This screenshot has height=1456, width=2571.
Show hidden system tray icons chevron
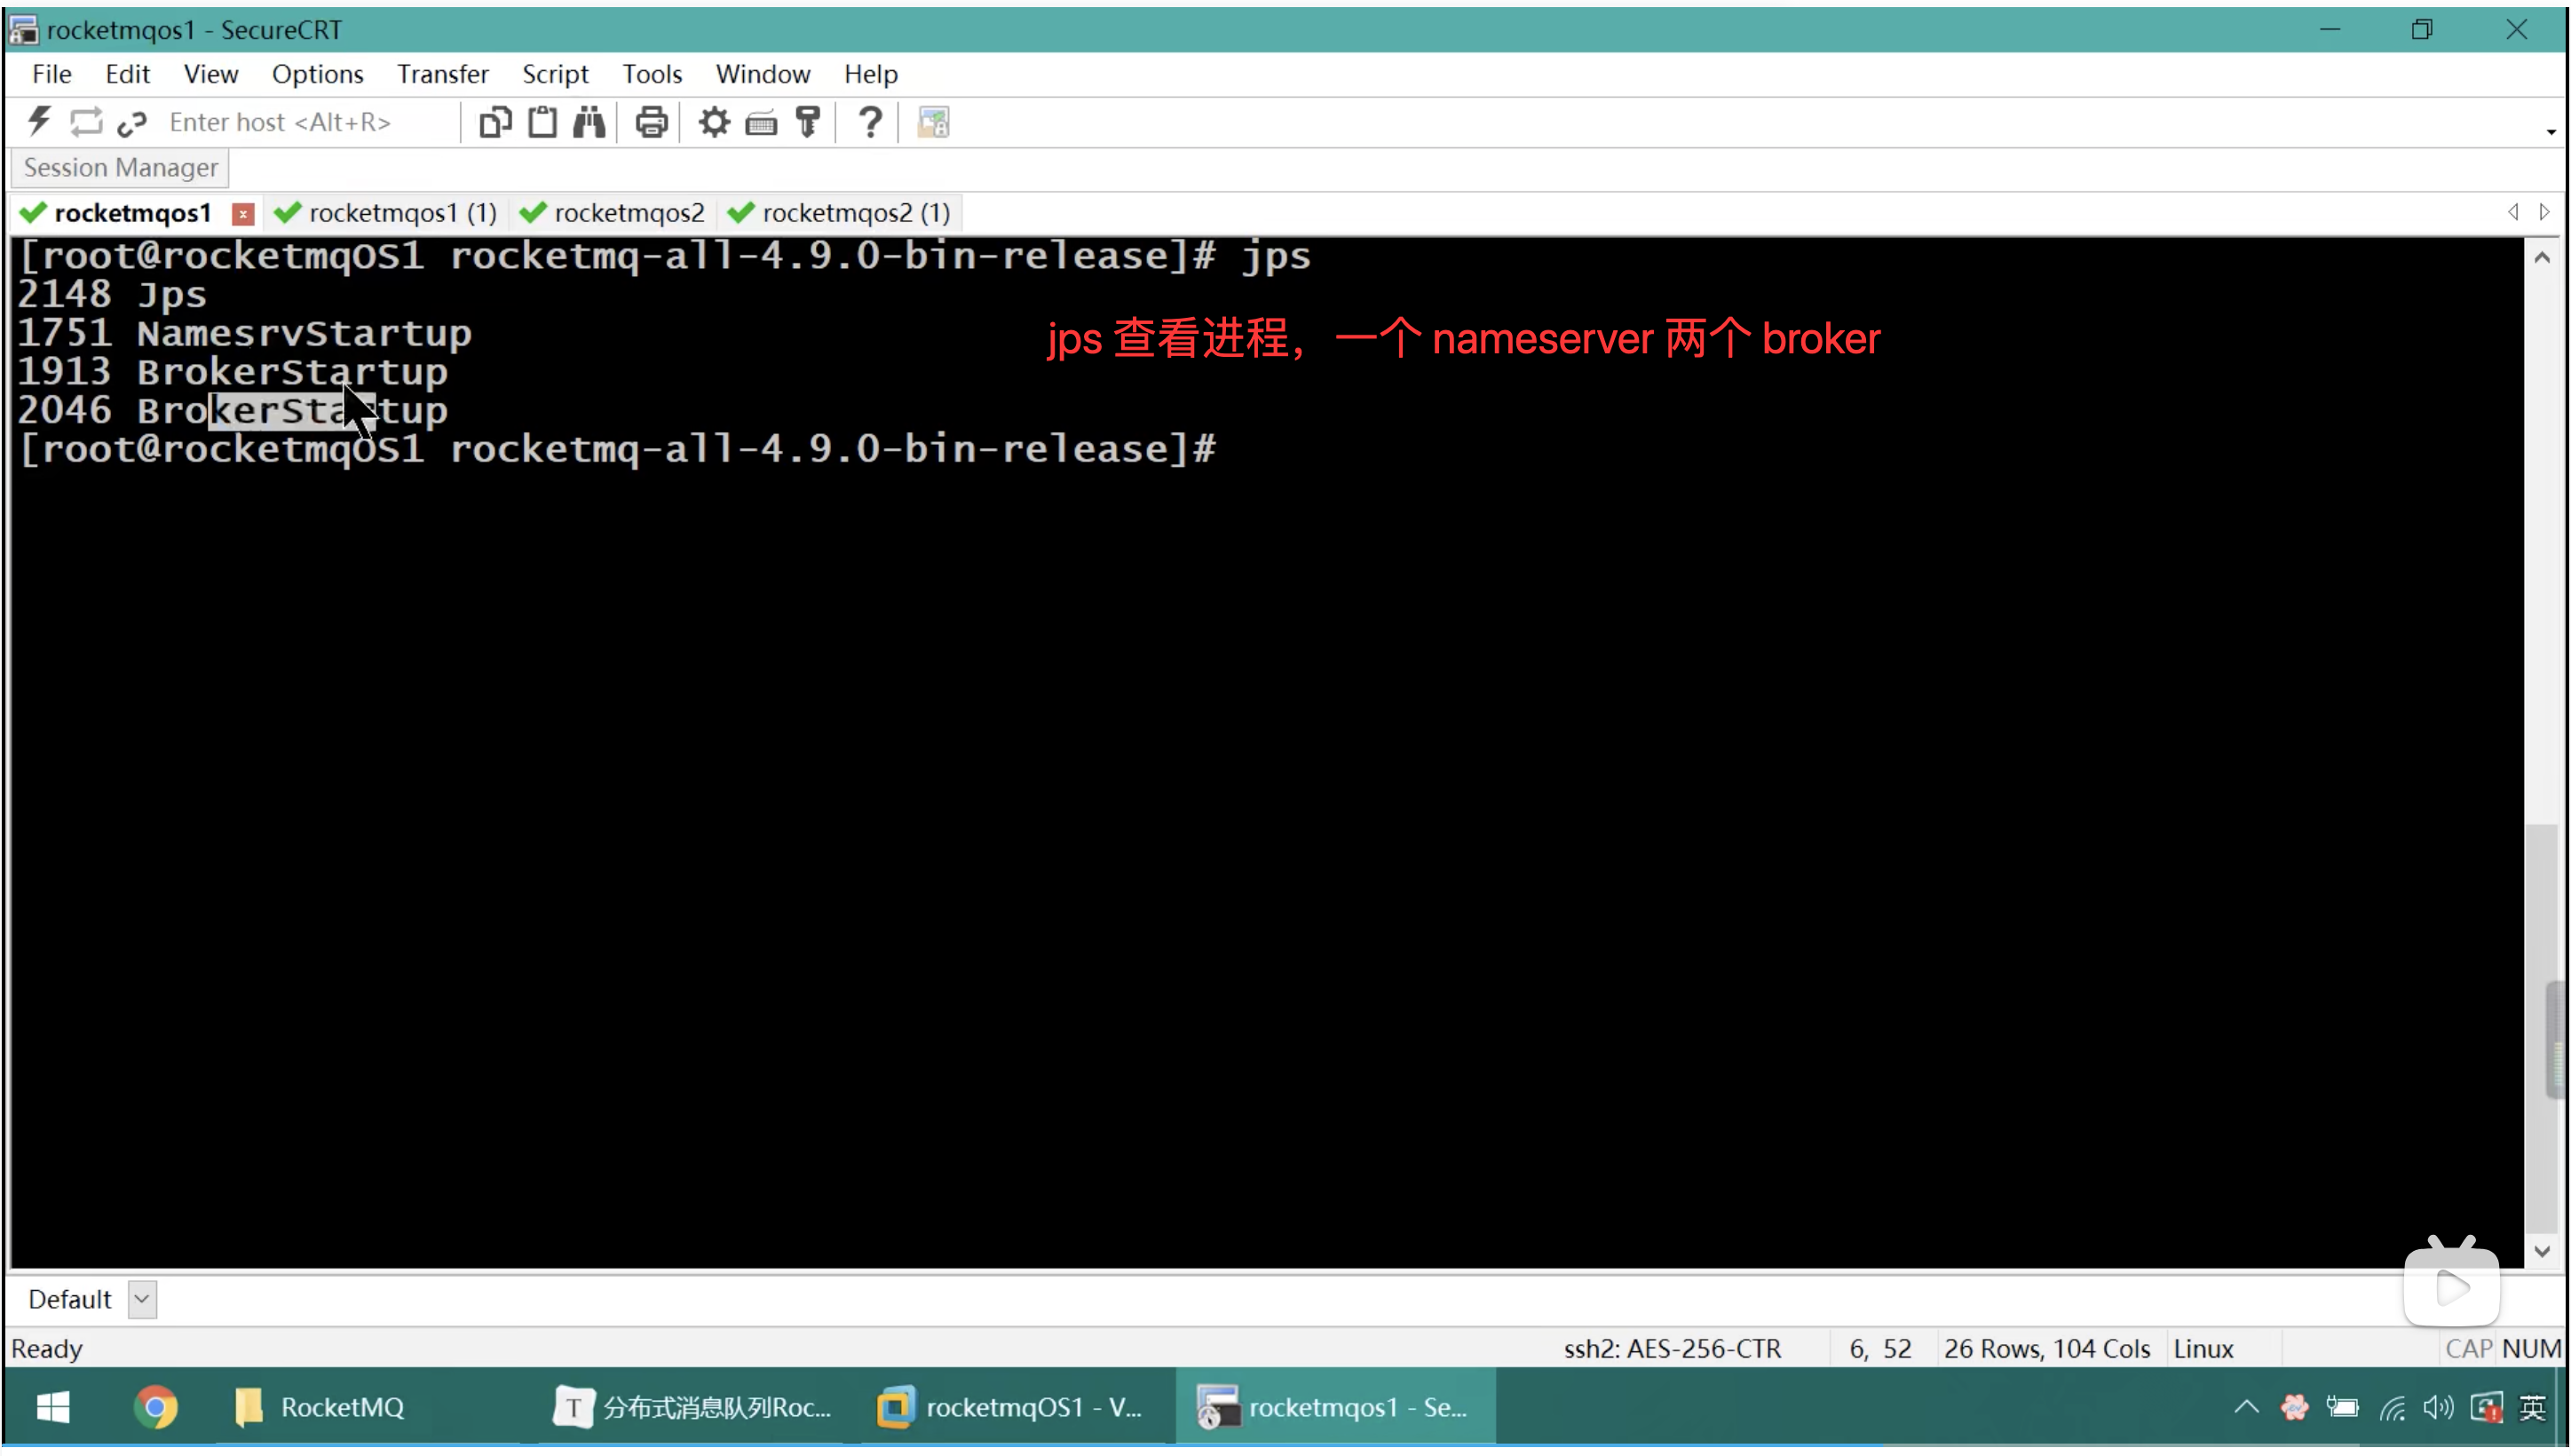[2246, 1409]
